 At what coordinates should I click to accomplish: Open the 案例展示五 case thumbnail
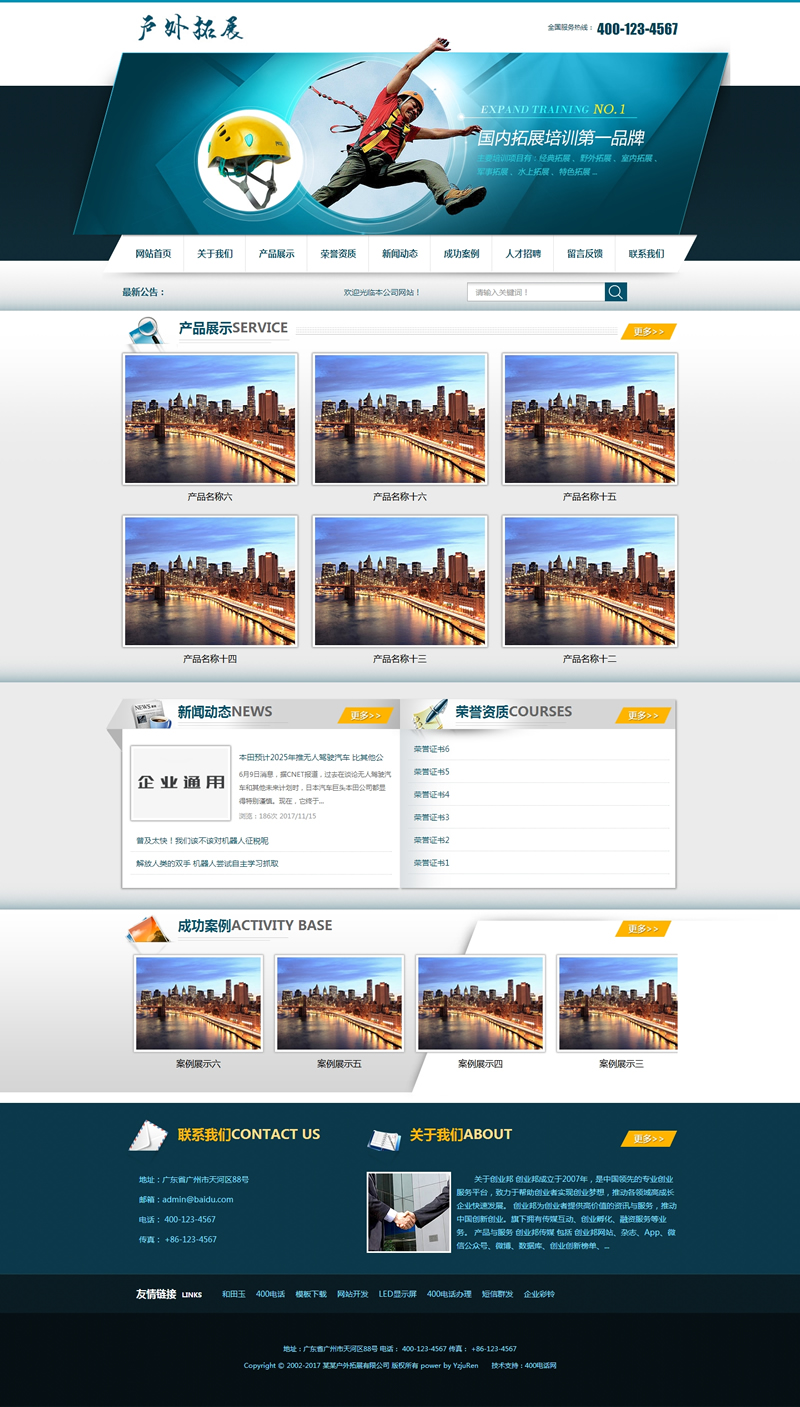[x=339, y=1003]
